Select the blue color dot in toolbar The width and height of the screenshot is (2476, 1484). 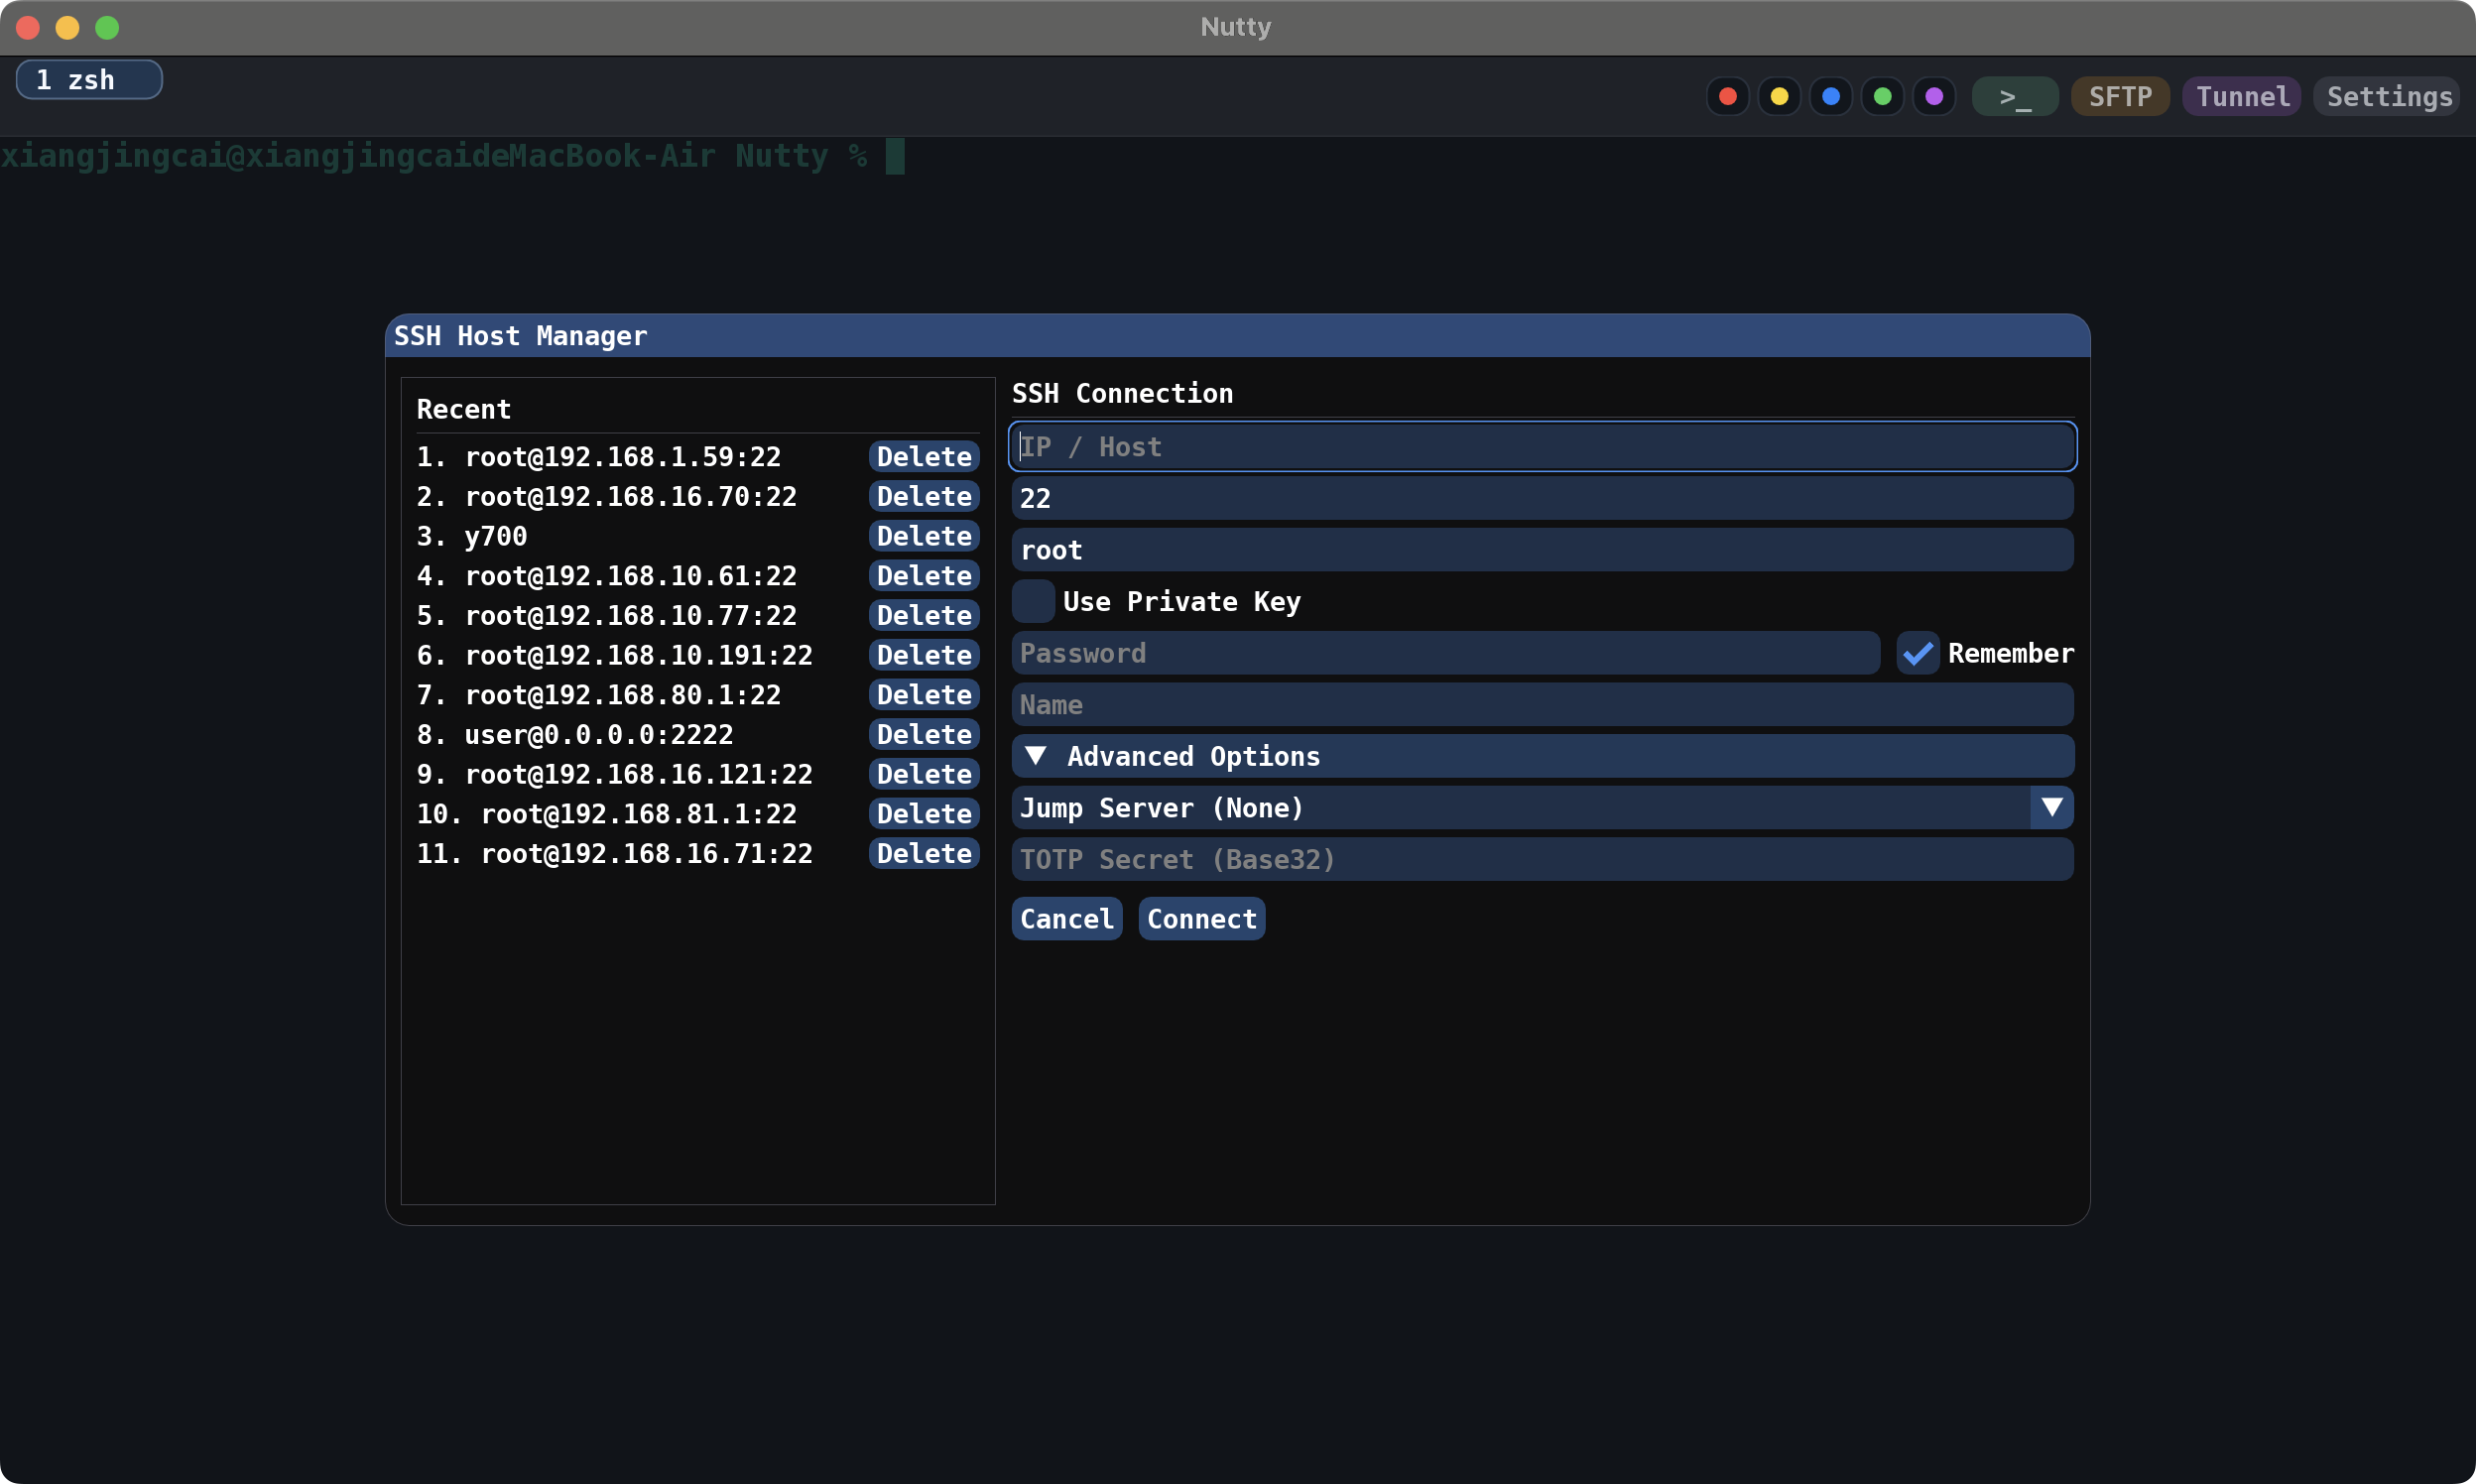(x=1831, y=96)
